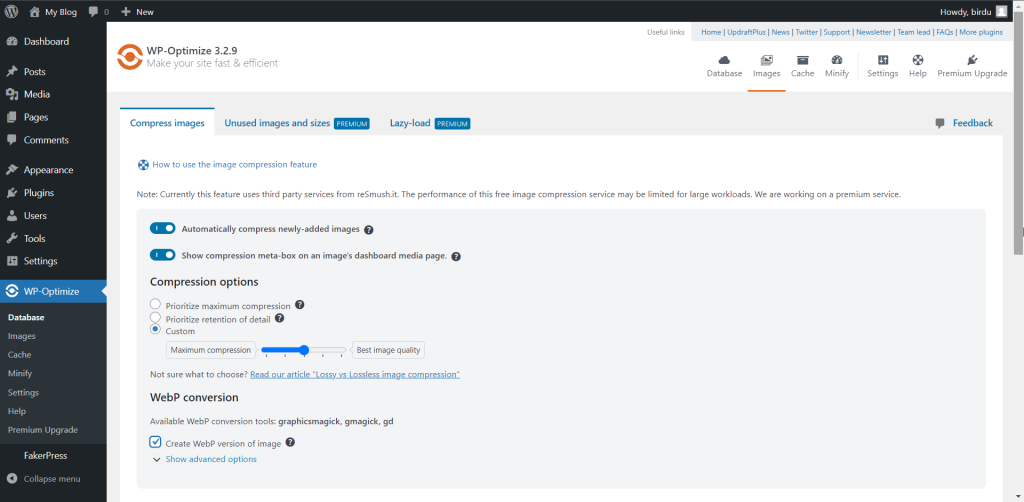Screen dimensions: 1024x502
Task: Select Prioritize retention of detail radio
Action: (155, 317)
